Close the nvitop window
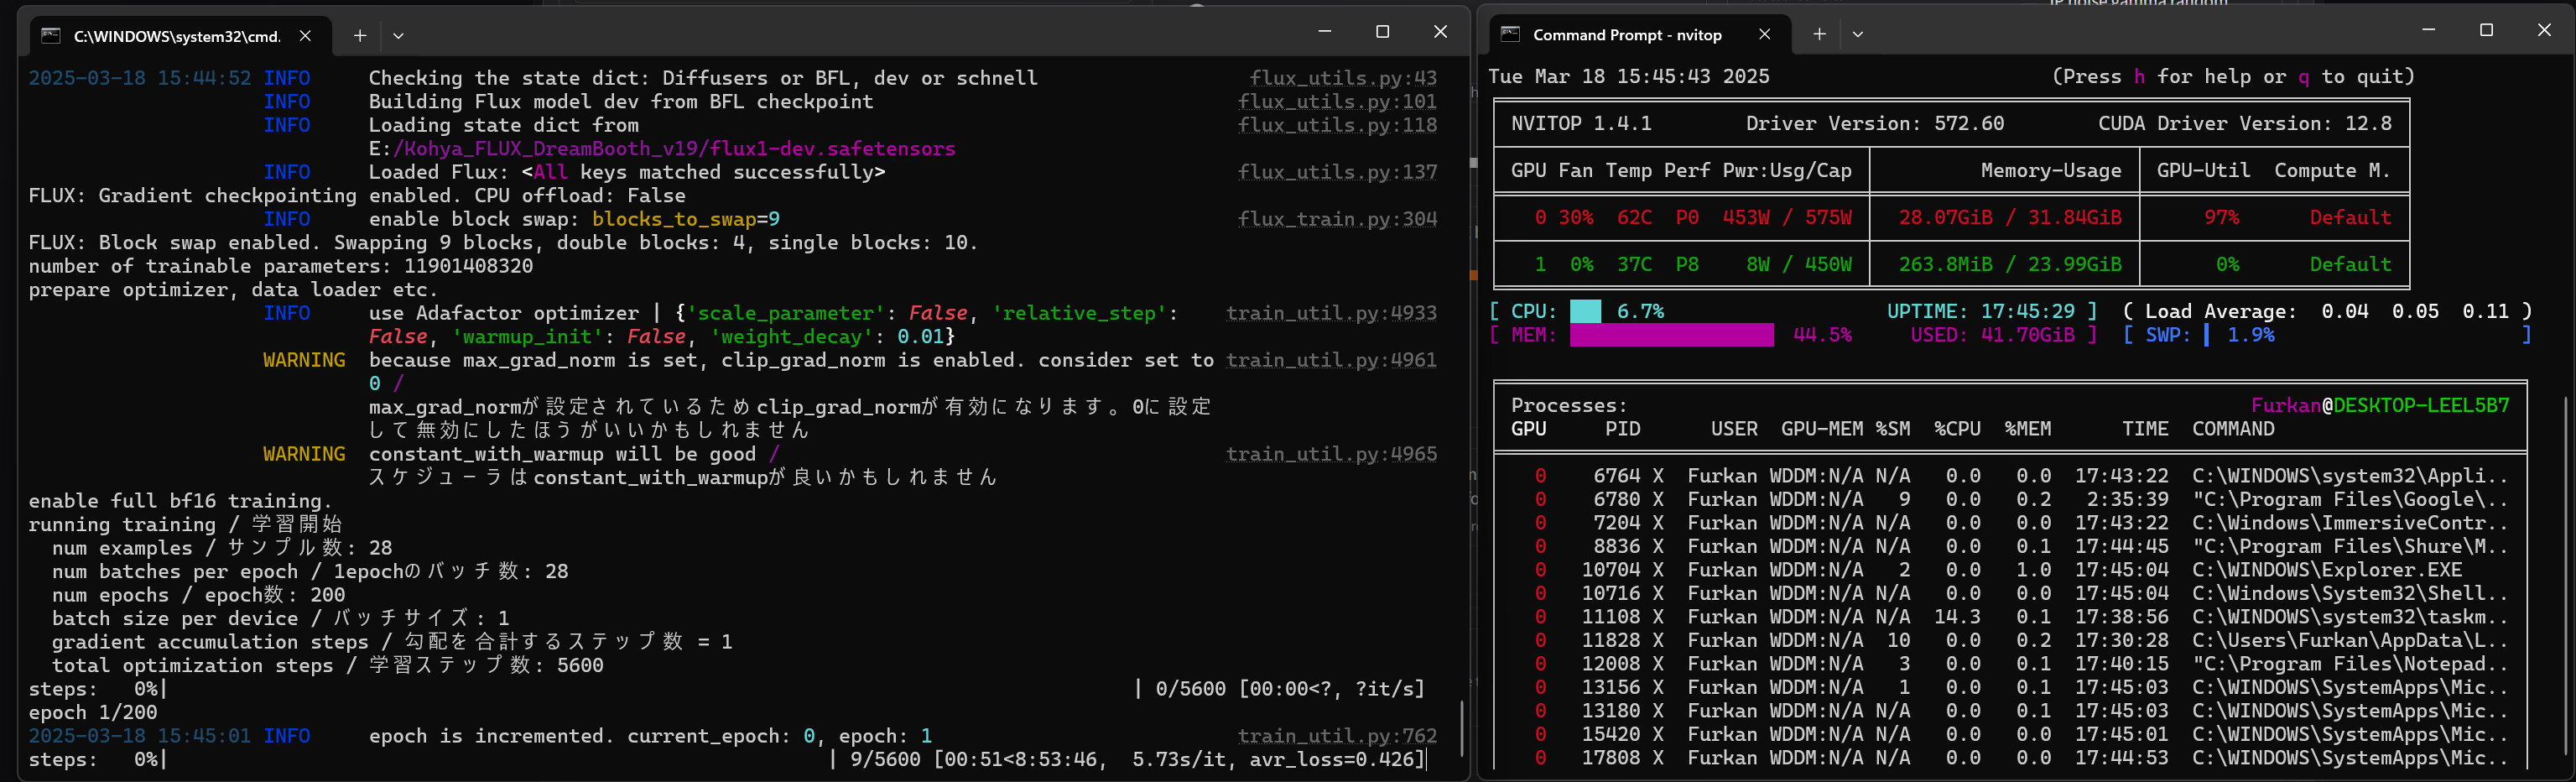The width and height of the screenshot is (2576, 782). [2544, 30]
